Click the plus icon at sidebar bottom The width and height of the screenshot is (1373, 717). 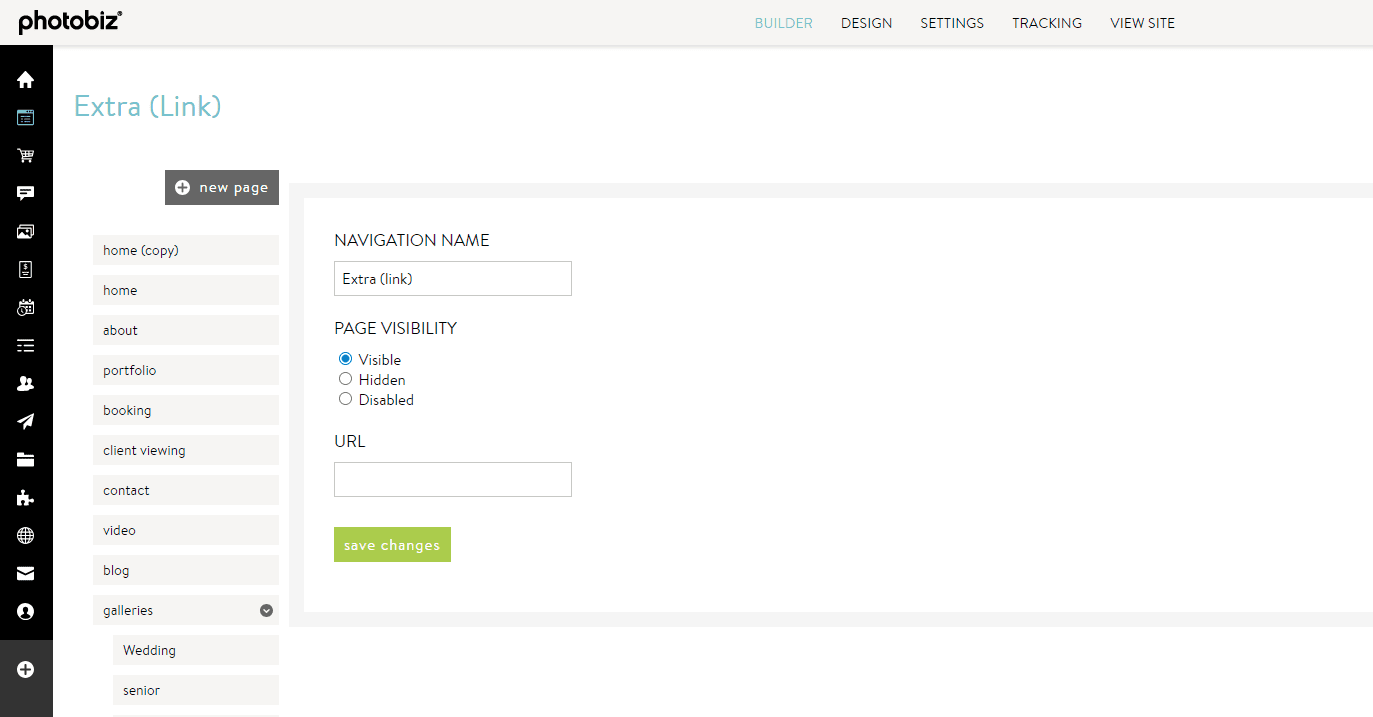pos(26,669)
